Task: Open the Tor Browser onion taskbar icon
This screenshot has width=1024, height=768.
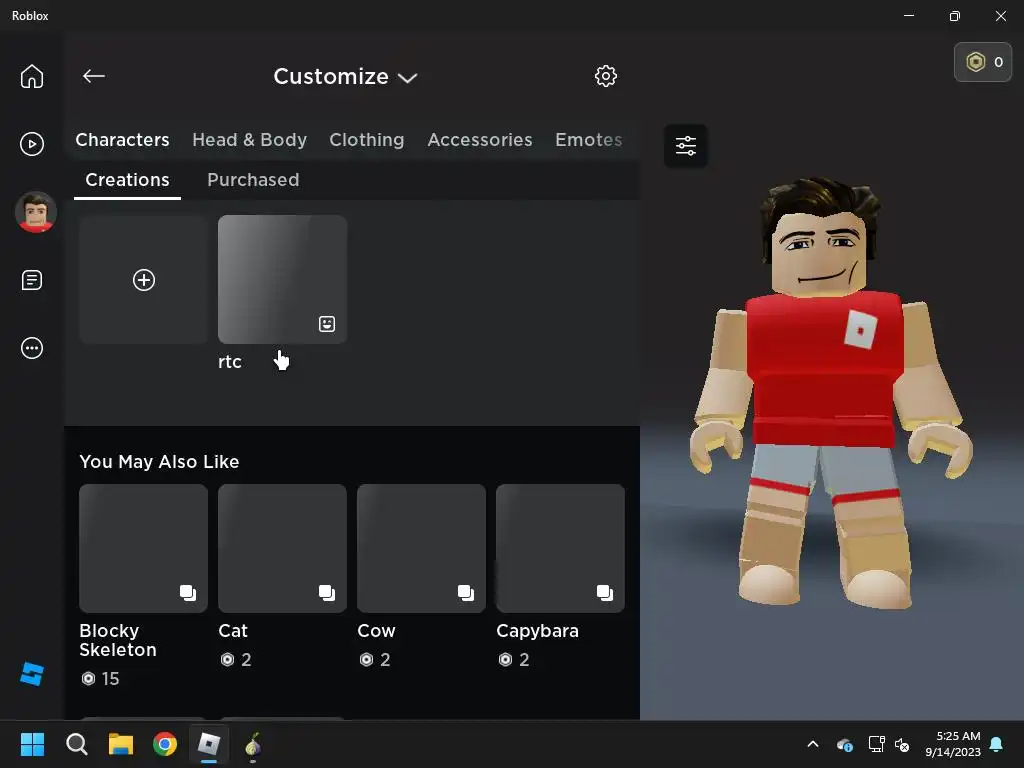Action: 253,745
